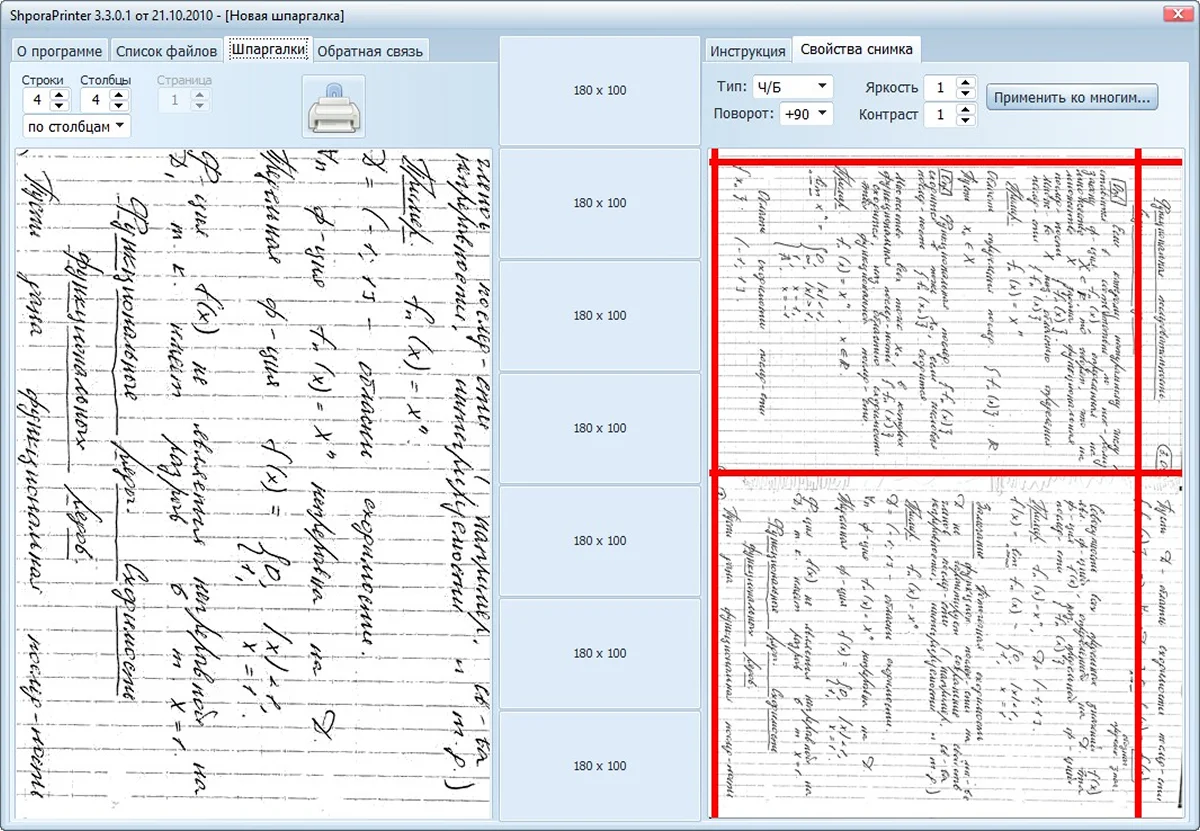
Task: Click the Яркость value input field
Action: pos(938,88)
